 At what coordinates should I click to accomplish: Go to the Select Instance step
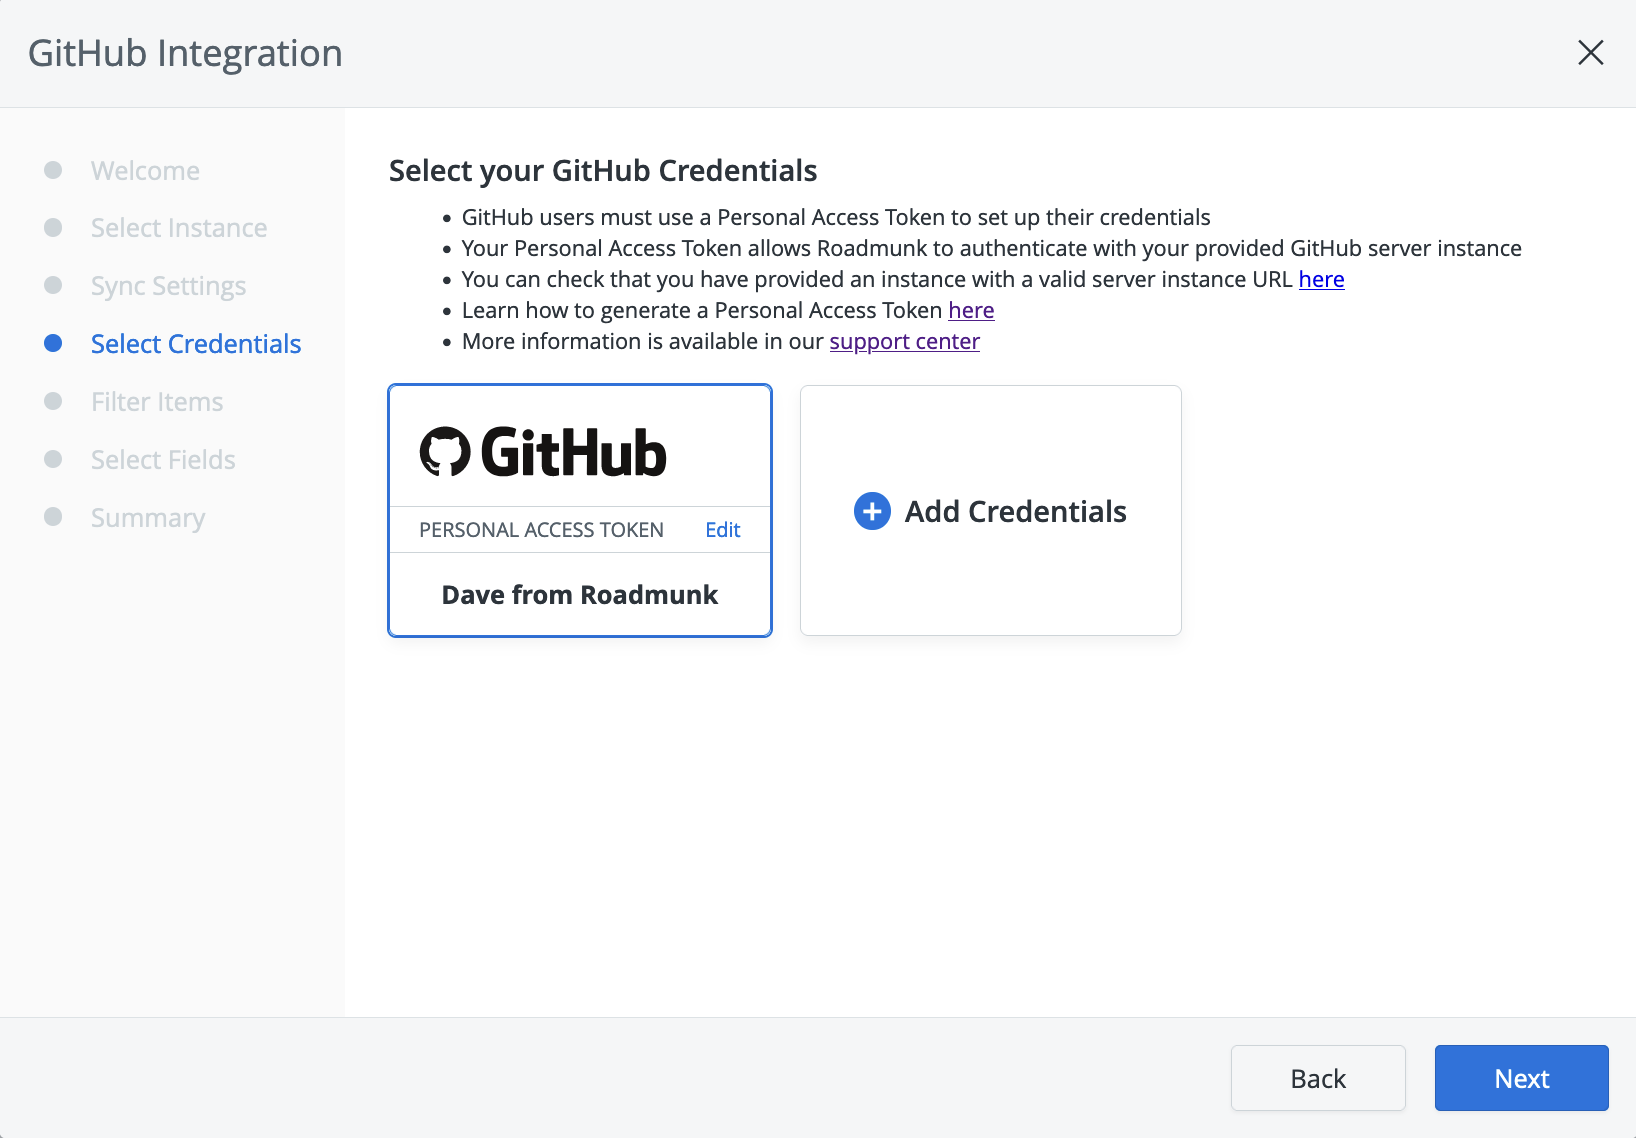click(x=179, y=228)
